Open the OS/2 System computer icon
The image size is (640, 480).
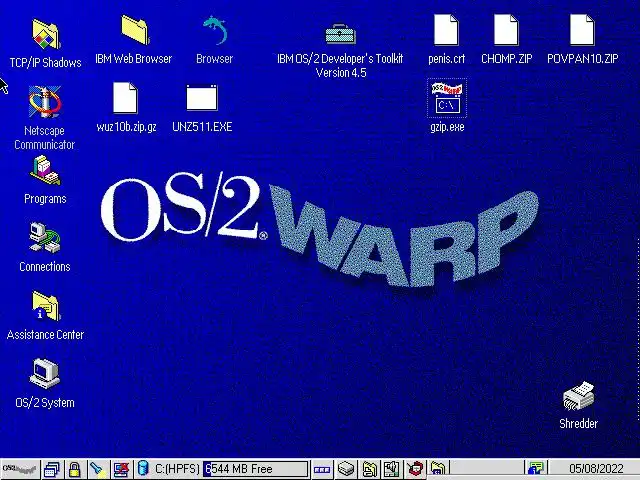pos(45,373)
